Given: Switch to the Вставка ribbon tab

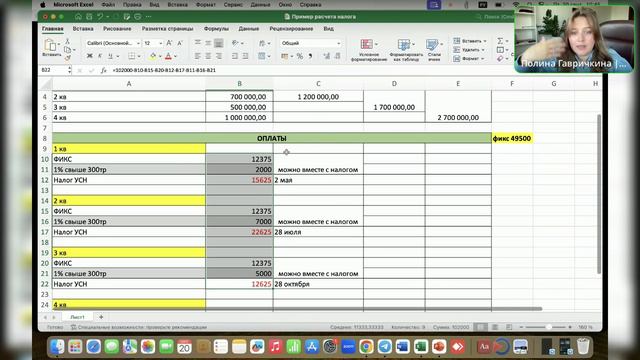Looking at the screenshot, I should pyautogui.click(x=83, y=29).
